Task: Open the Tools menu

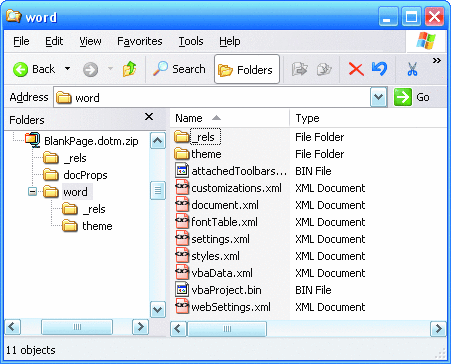Action: pyautogui.click(x=191, y=41)
